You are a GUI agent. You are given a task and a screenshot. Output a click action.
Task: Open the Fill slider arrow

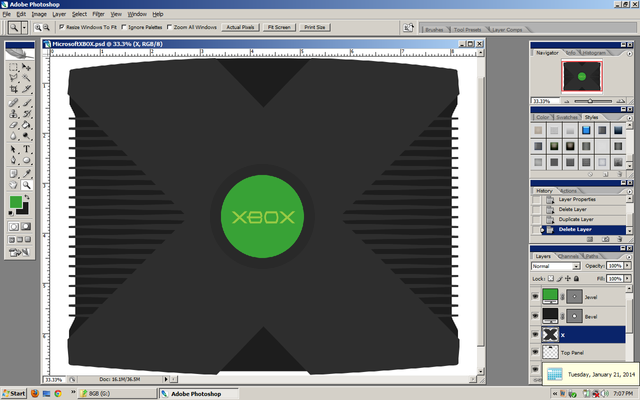click(x=628, y=278)
